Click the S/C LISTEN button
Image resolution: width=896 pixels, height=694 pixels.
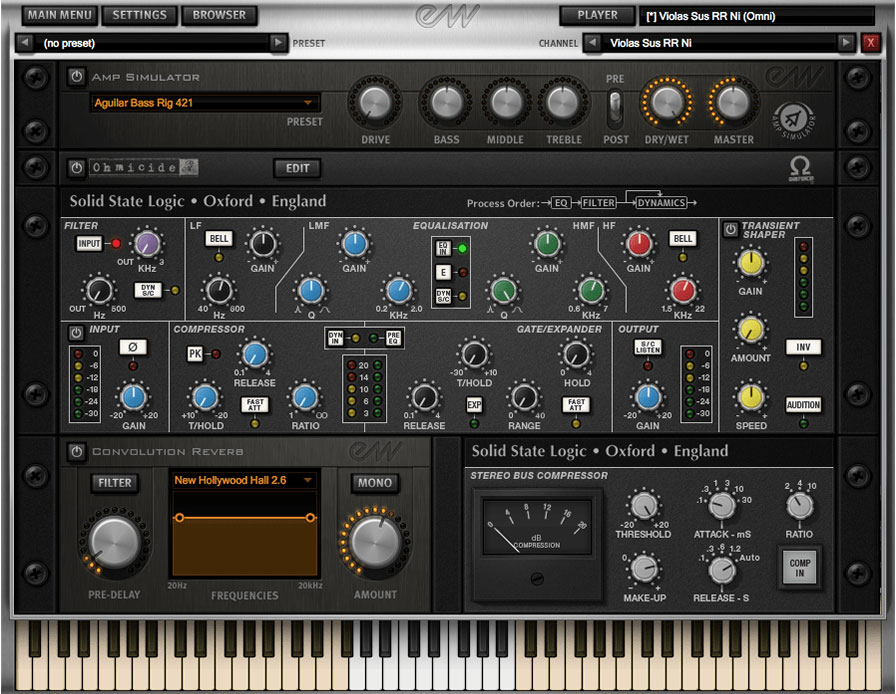[647, 347]
